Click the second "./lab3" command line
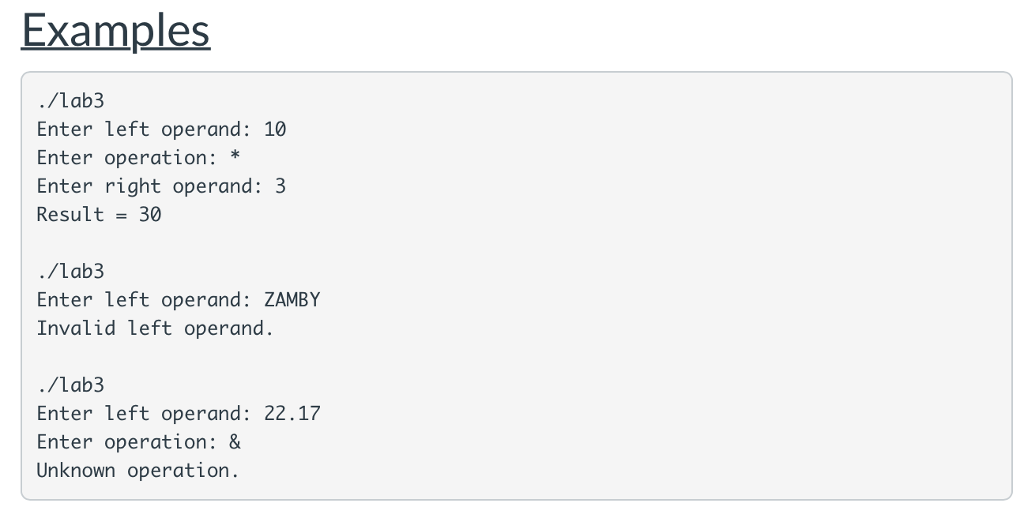Screen dimensions: 1024x518 [70, 271]
